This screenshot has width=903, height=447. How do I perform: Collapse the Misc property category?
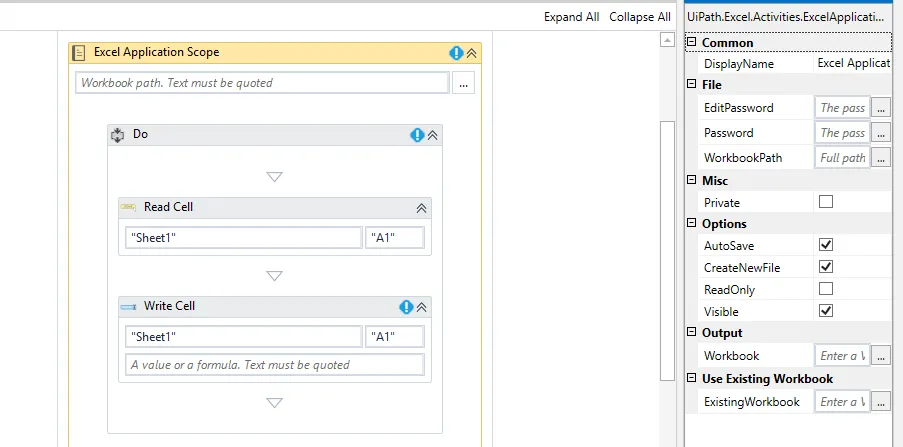pos(692,180)
